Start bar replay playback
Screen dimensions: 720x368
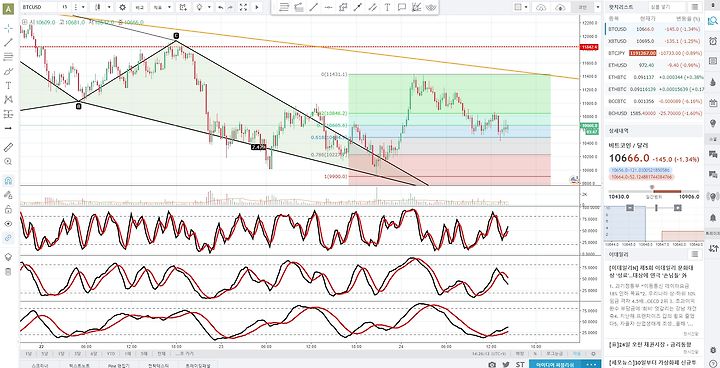pos(257,7)
